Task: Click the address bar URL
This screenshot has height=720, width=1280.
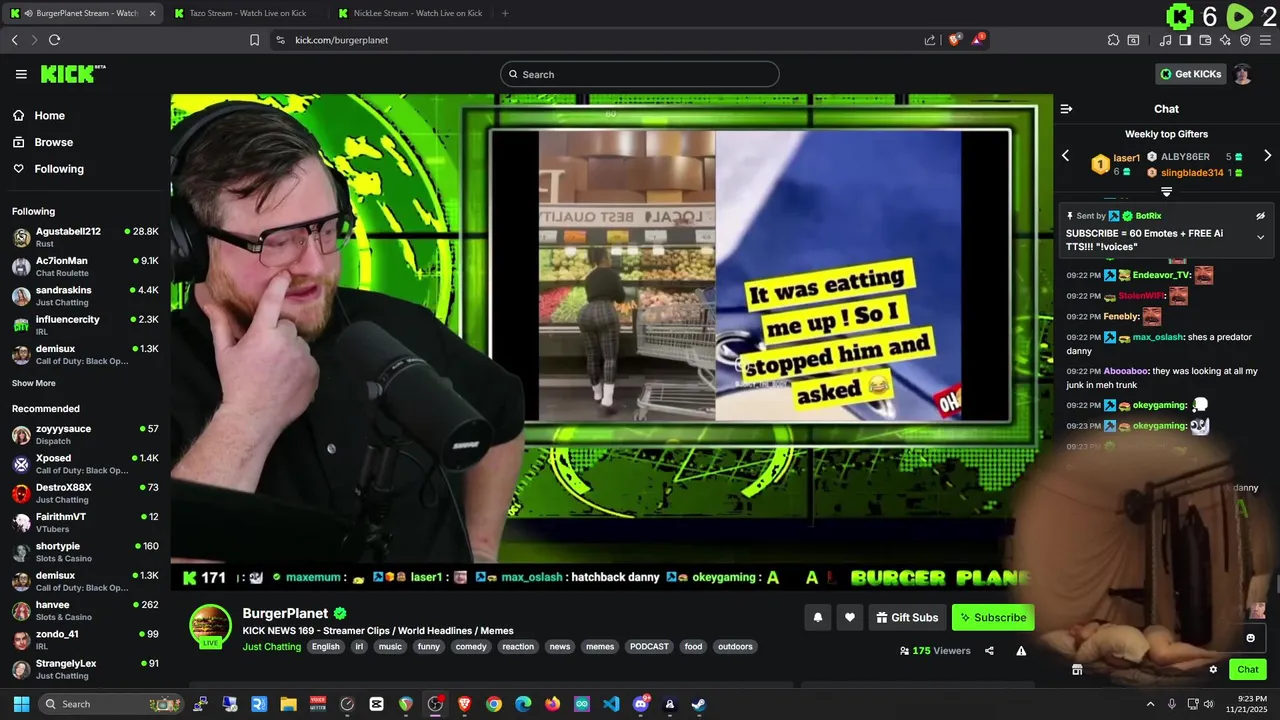Action: [x=341, y=40]
